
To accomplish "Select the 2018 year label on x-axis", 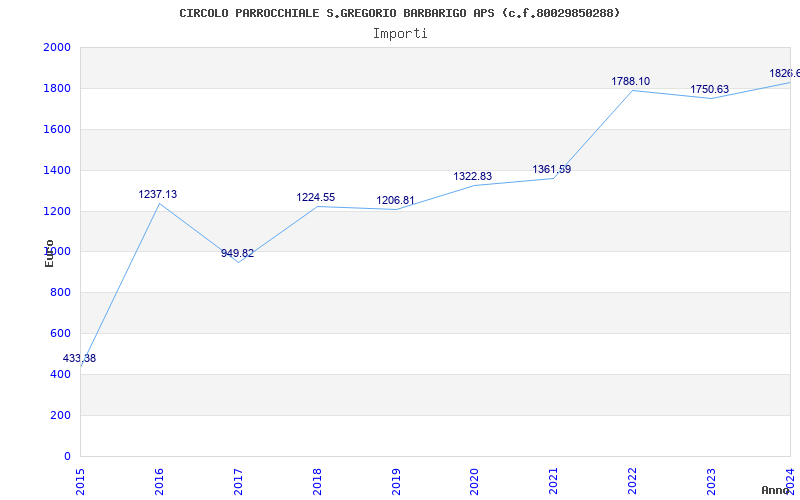I will [x=317, y=479].
